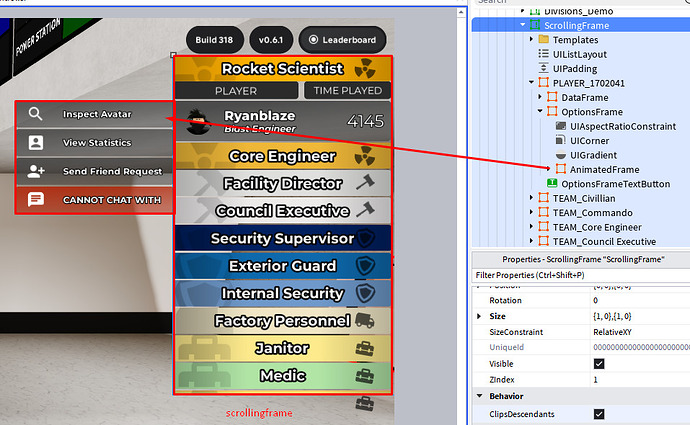Select the Core Engineer team row
Viewport: 690px width, 425px height.
point(283,156)
